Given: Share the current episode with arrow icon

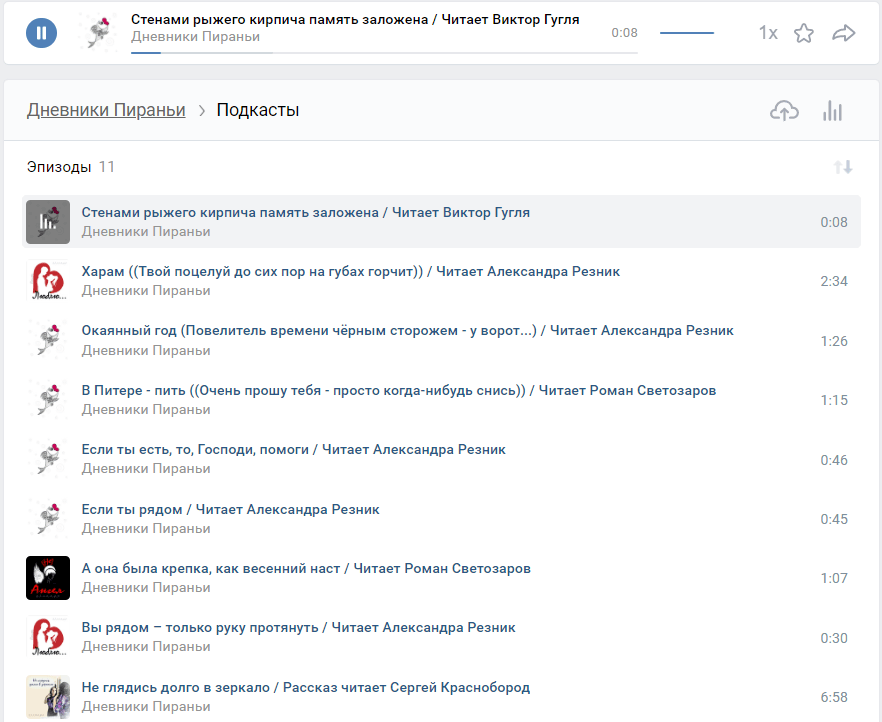Looking at the screenshot, I should coord(844,33).
